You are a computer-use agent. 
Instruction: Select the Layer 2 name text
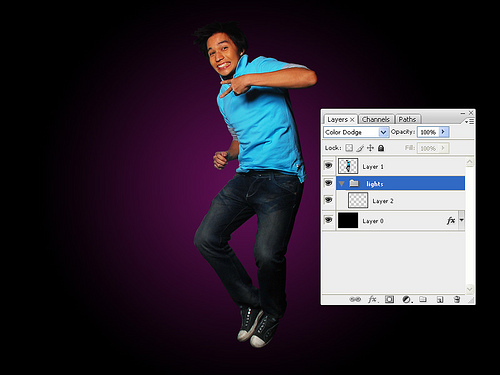(x=383, y=201)
